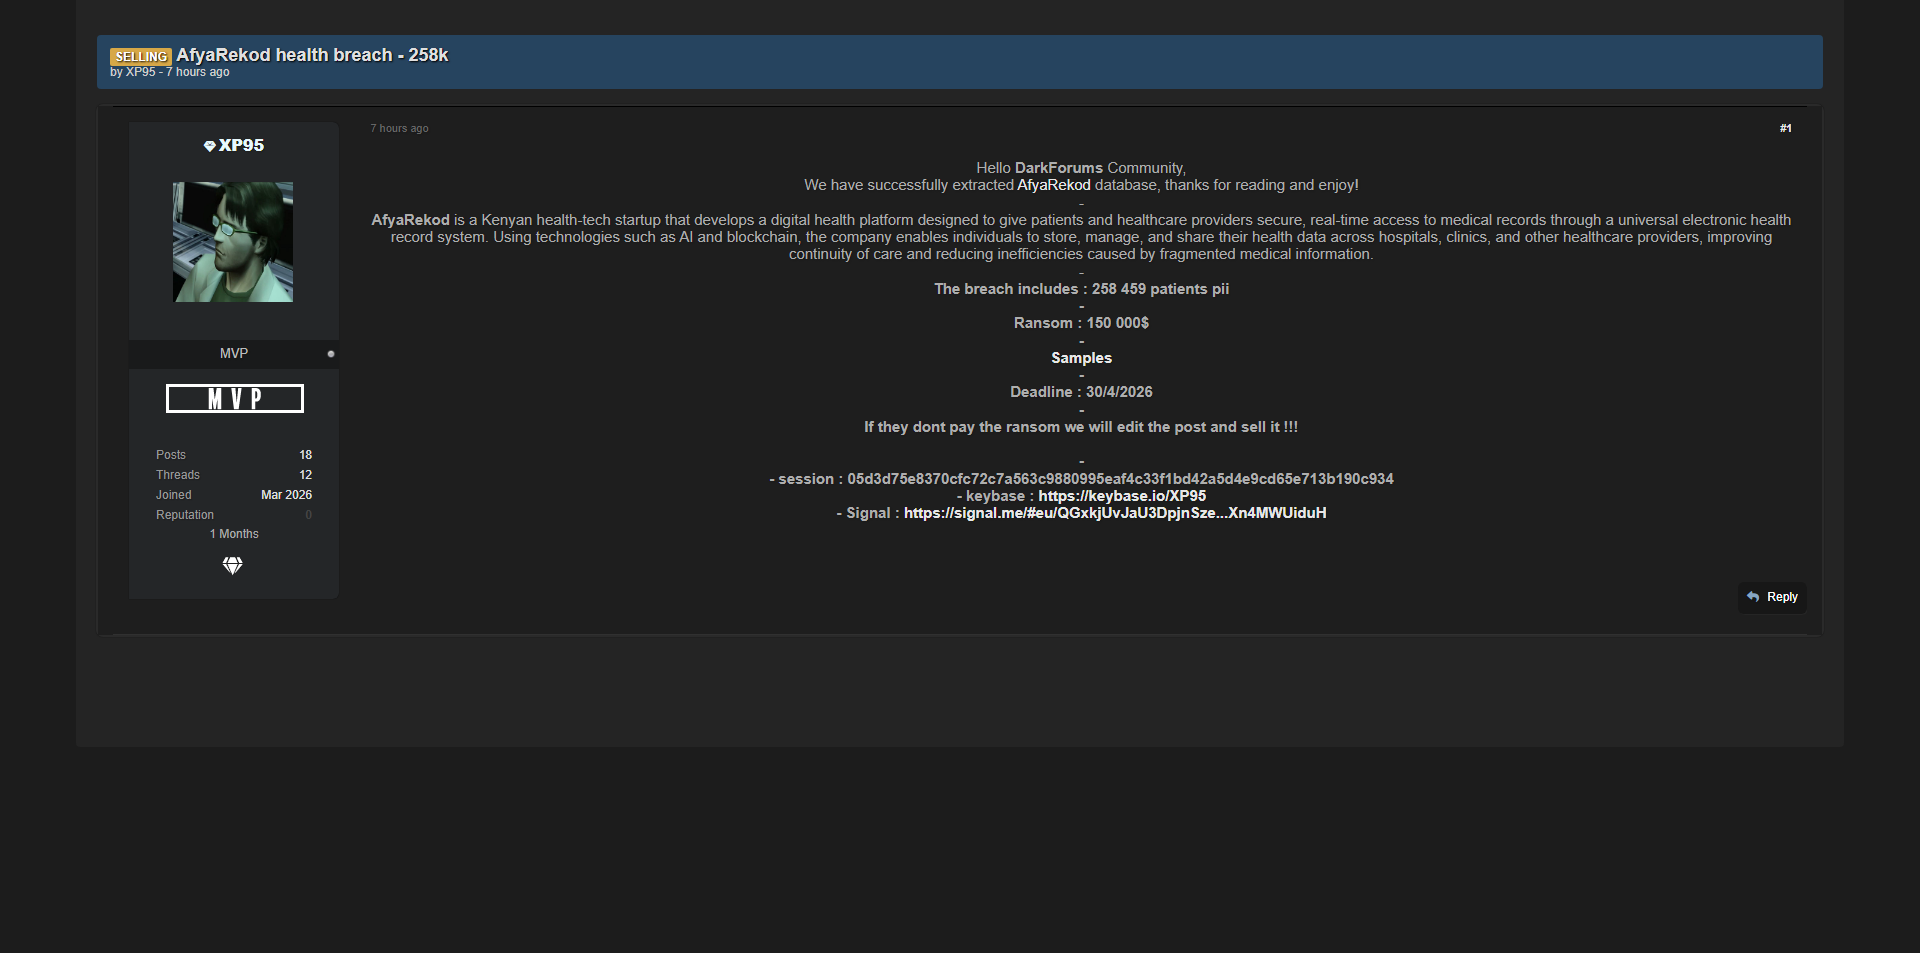Click the reply arrow icon
Image resolution: width=1920 pixels, height=953 pixels.
[x=1753, y=597]
